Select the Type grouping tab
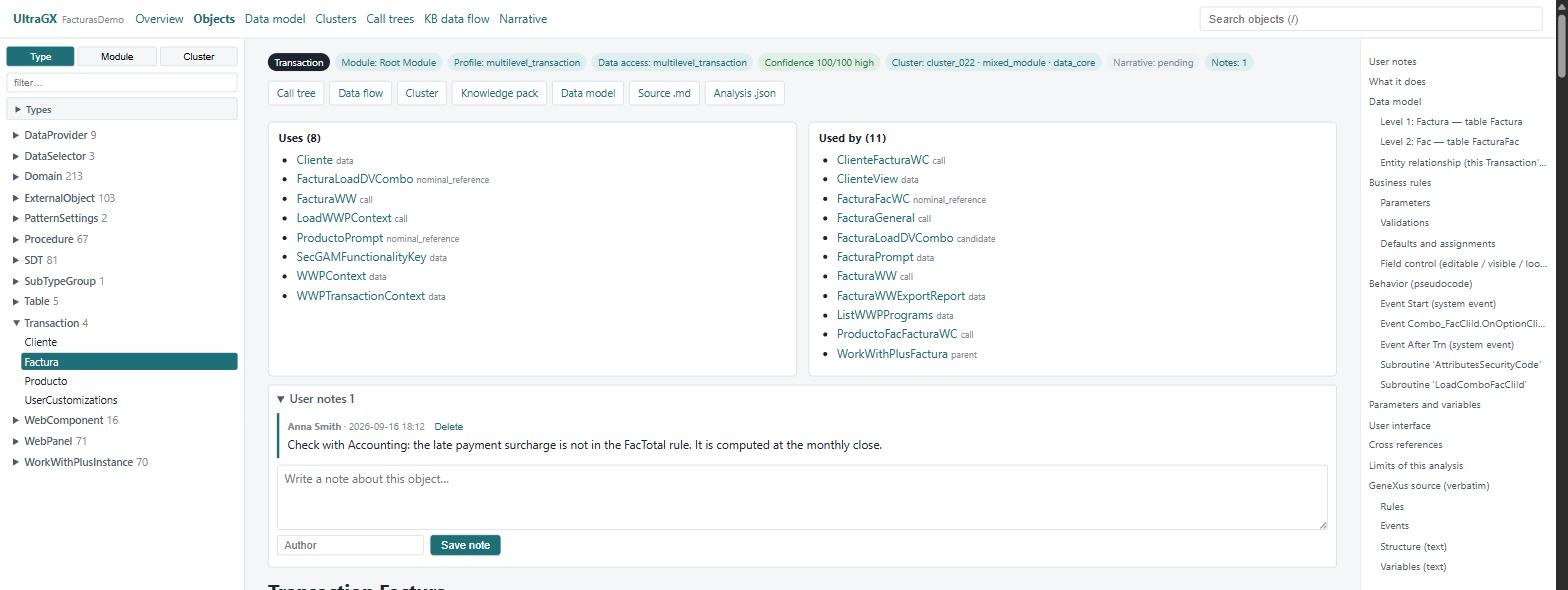The image size is (1568, 590). point(40,56)
